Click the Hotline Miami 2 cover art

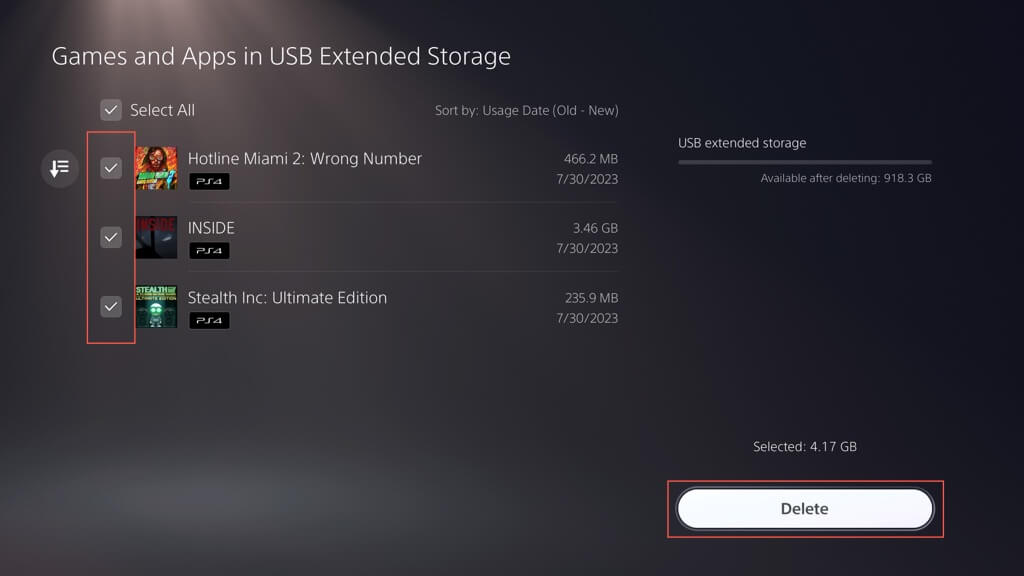click(x=156, y=168)
